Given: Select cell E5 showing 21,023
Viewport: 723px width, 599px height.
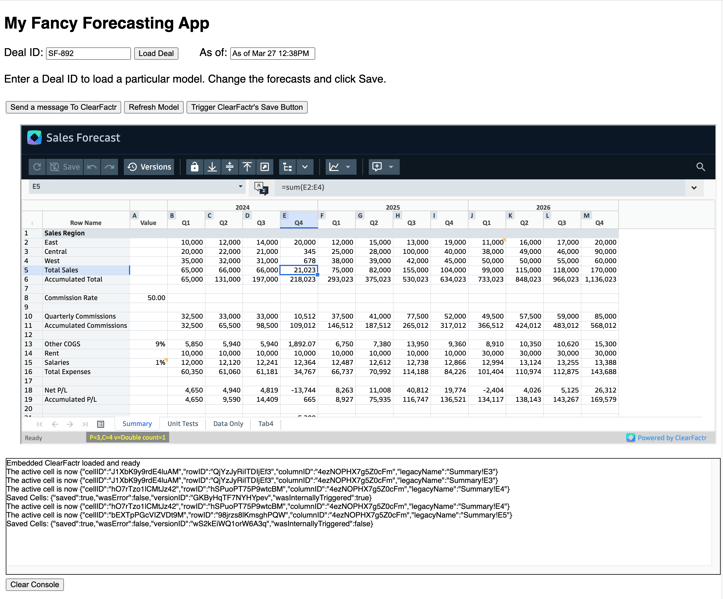Looking at the screenshot, I should pyautogui.click(x=299, y=270).
